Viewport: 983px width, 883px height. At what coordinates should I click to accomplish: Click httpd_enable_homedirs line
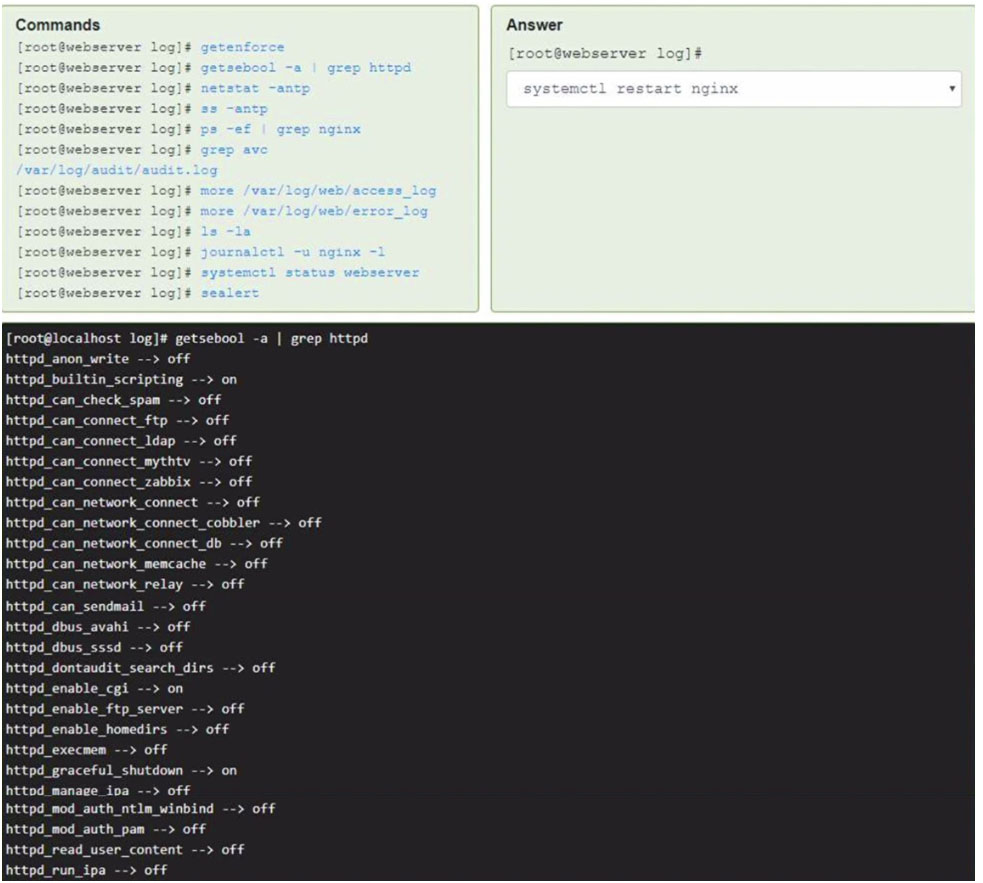click(117, 729)
